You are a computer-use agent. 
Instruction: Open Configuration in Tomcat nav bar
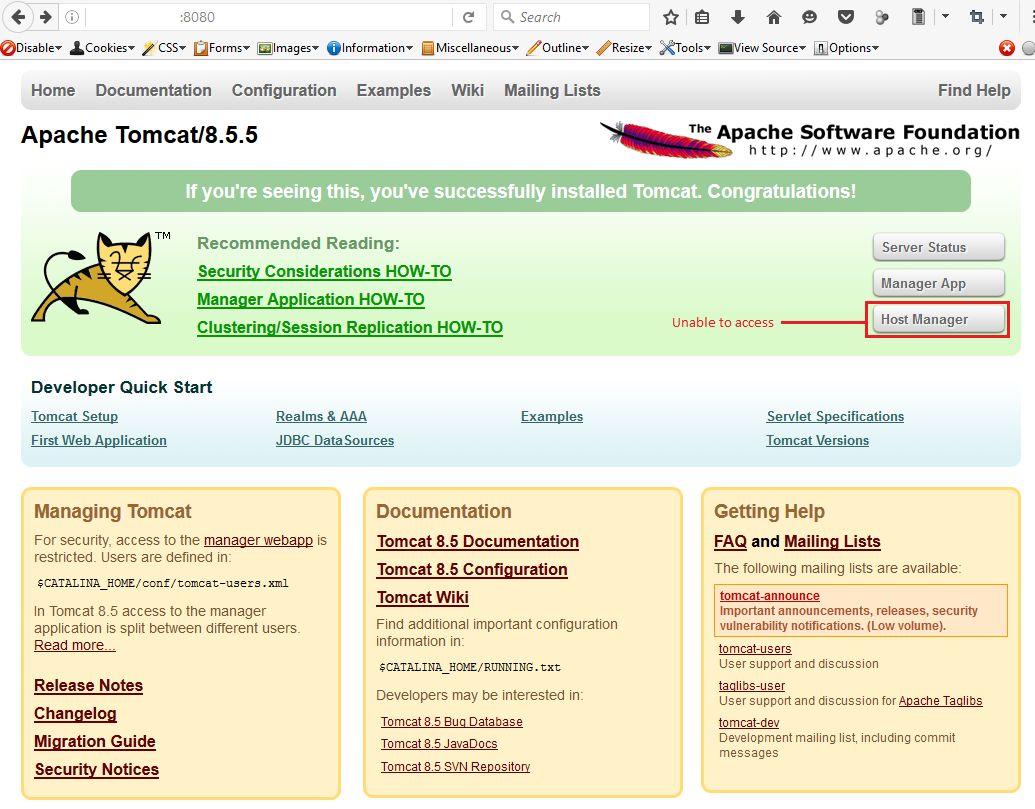point(284,90)
